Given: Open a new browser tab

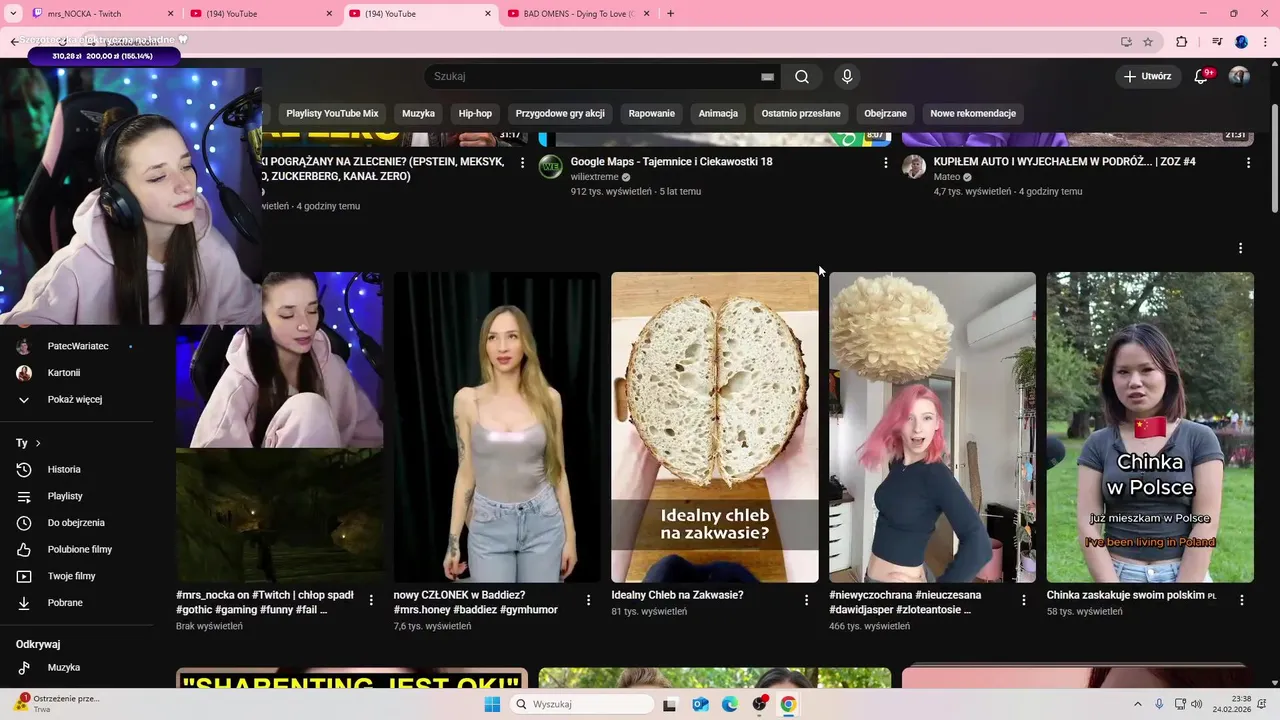Looking at the screenshot, I should click(670, 14).
